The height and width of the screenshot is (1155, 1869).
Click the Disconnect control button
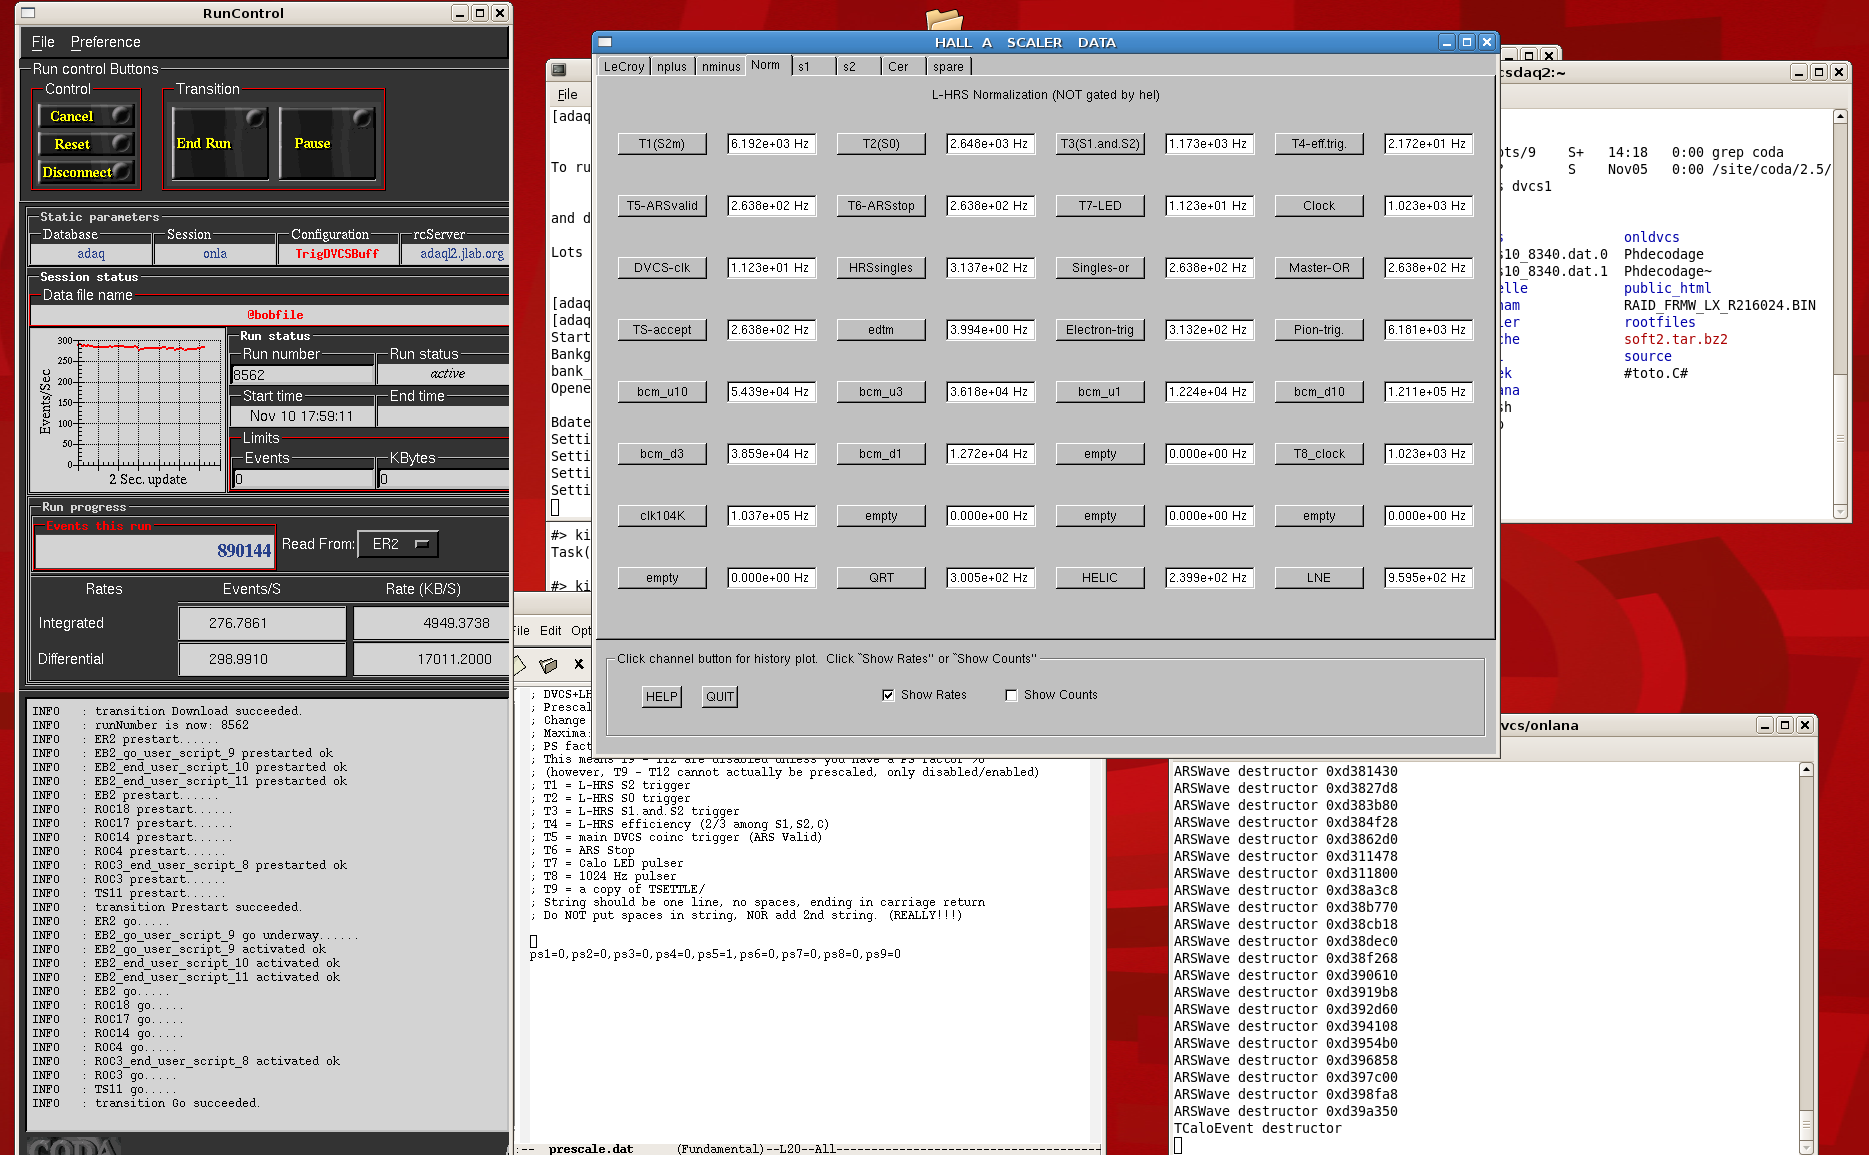pos(86,172)
